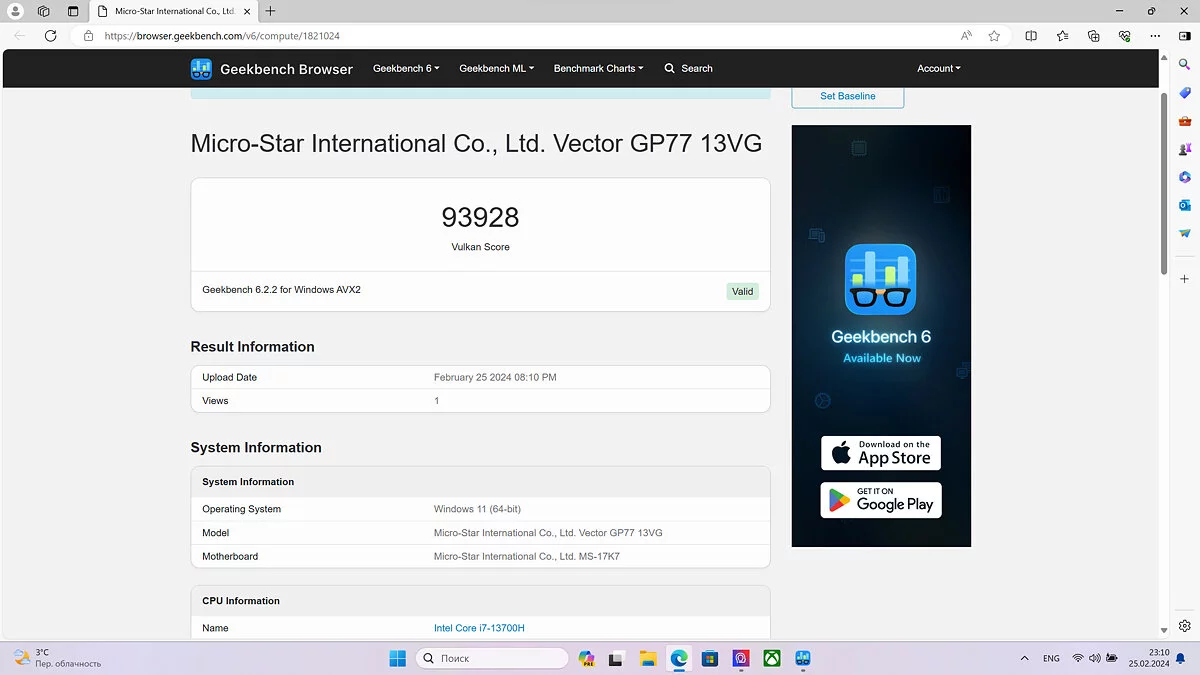1200x675 pixels.
Task: Open Edge split screen view
Action: (1031, 36)
